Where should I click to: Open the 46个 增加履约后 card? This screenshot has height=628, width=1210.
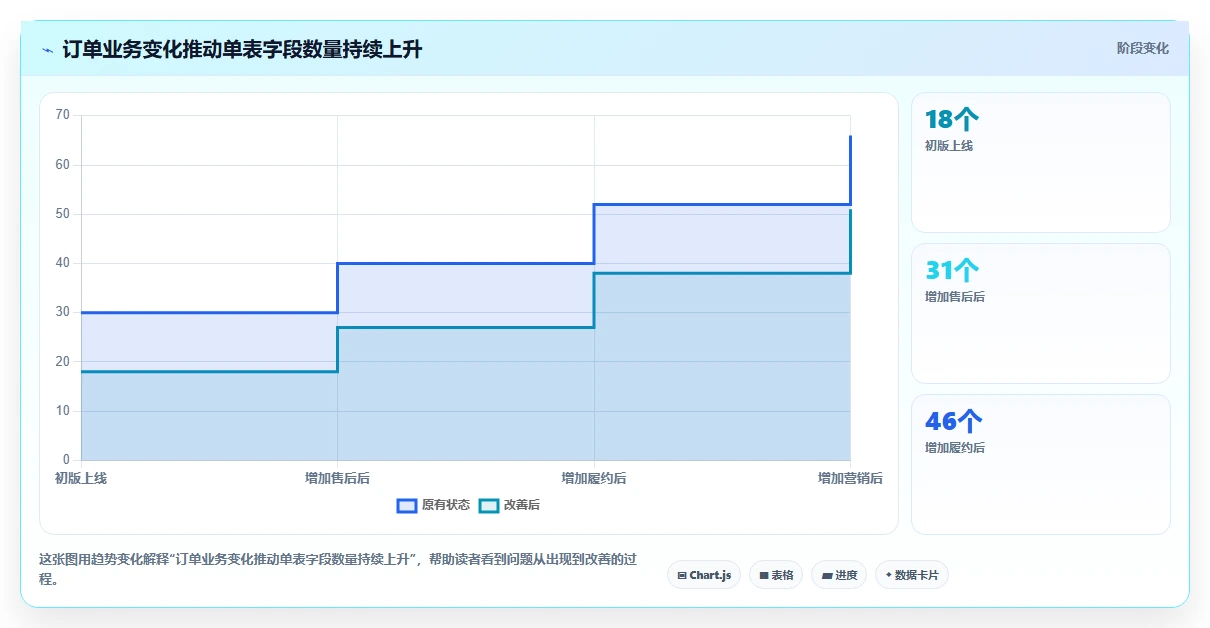coord(1040,464)
